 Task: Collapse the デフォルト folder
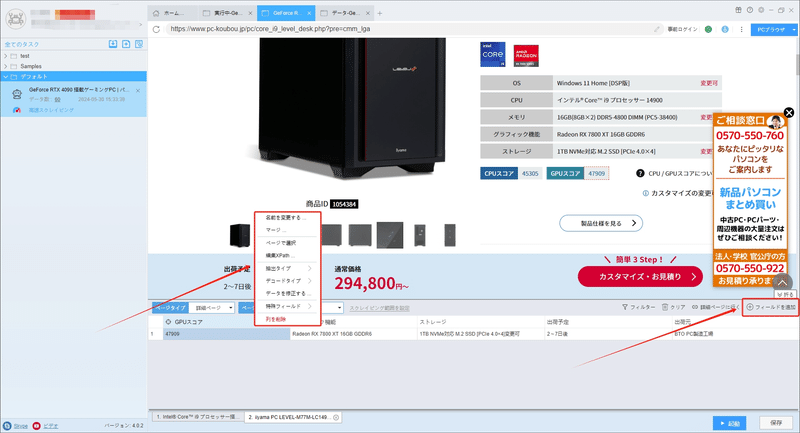pyautogui.click(x=6, y=77)
